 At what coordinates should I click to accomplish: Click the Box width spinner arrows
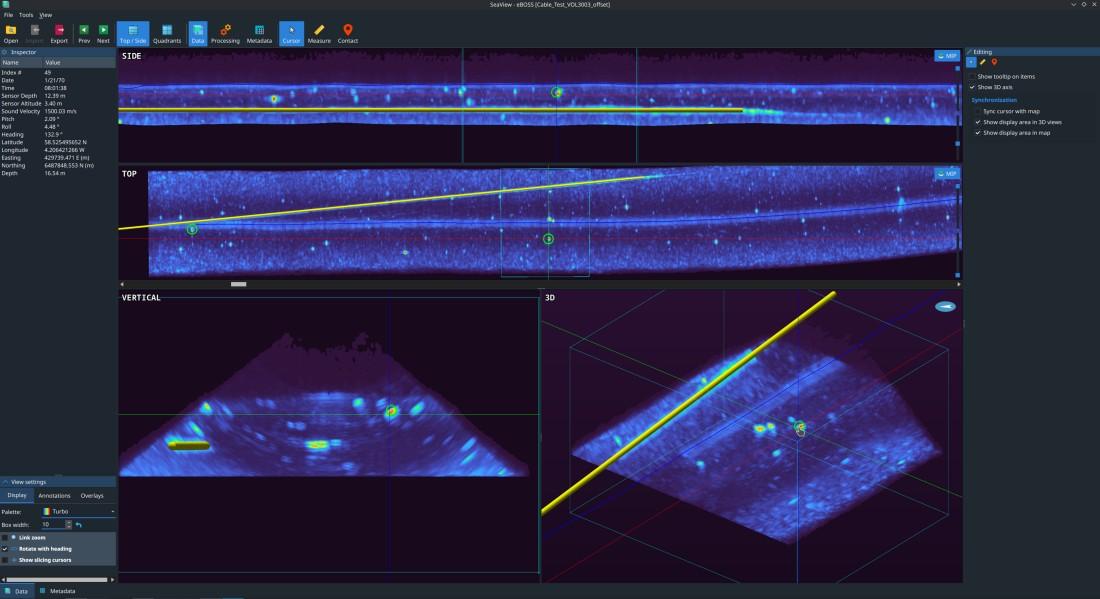point(68,524)
